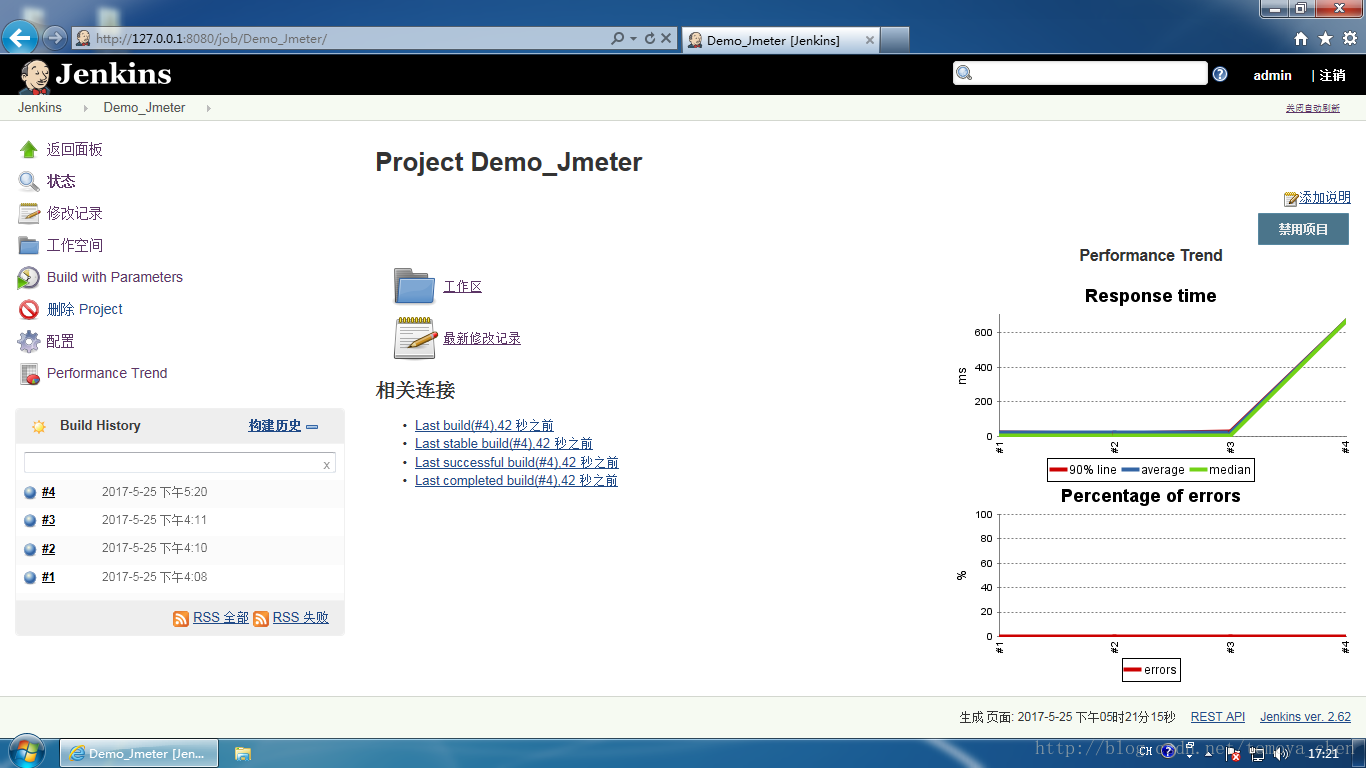The height and width of the screenshot is (768, 1366).
Task: Click the large 工作区 folder icon
Action: click(x=414, y=286)
